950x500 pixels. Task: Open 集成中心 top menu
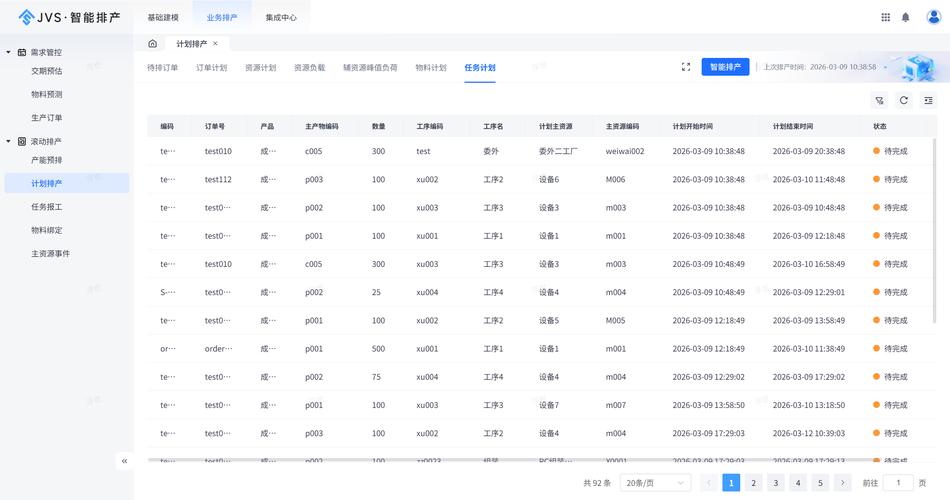point(281,18)
